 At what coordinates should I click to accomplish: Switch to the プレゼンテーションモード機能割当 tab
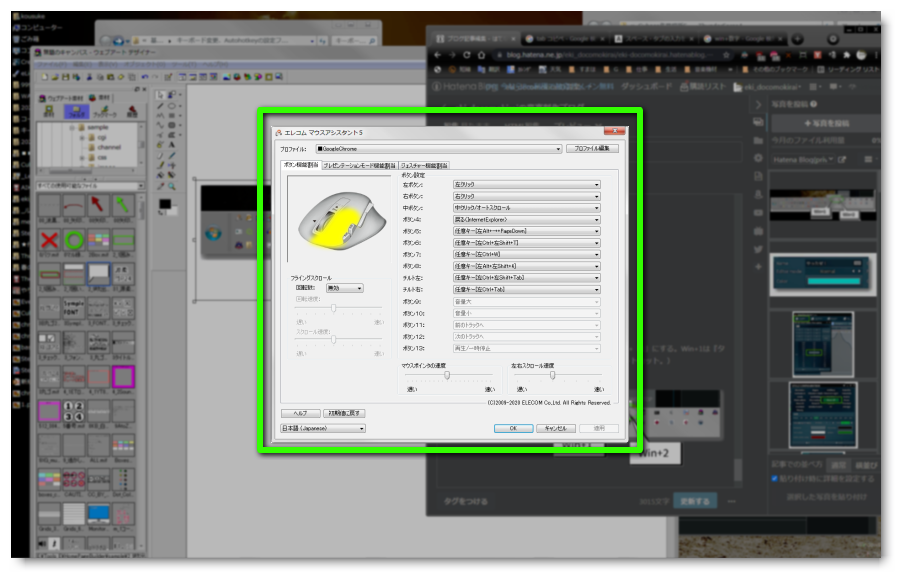click(359, 165)
